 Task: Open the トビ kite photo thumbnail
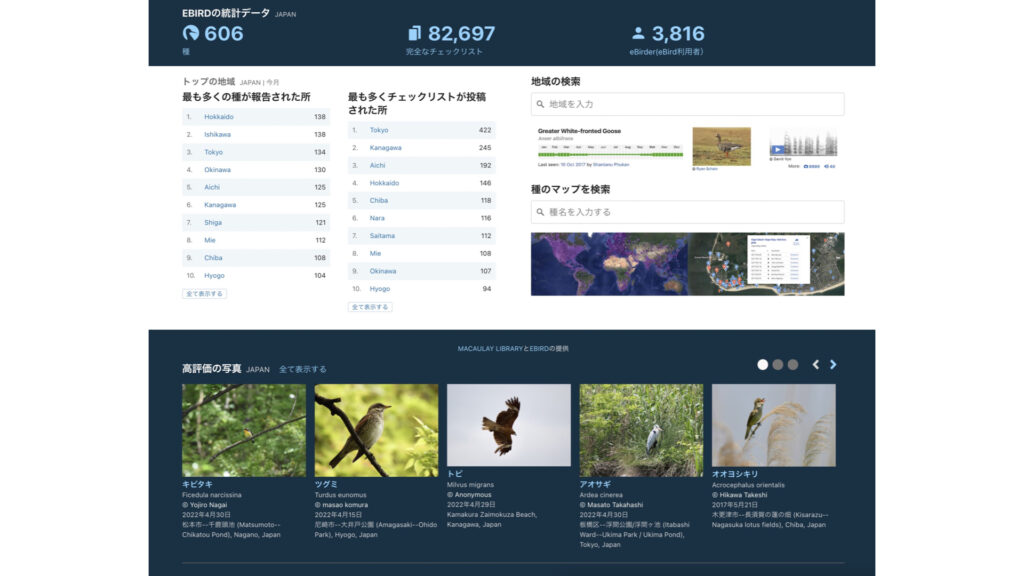click(509, 425)
